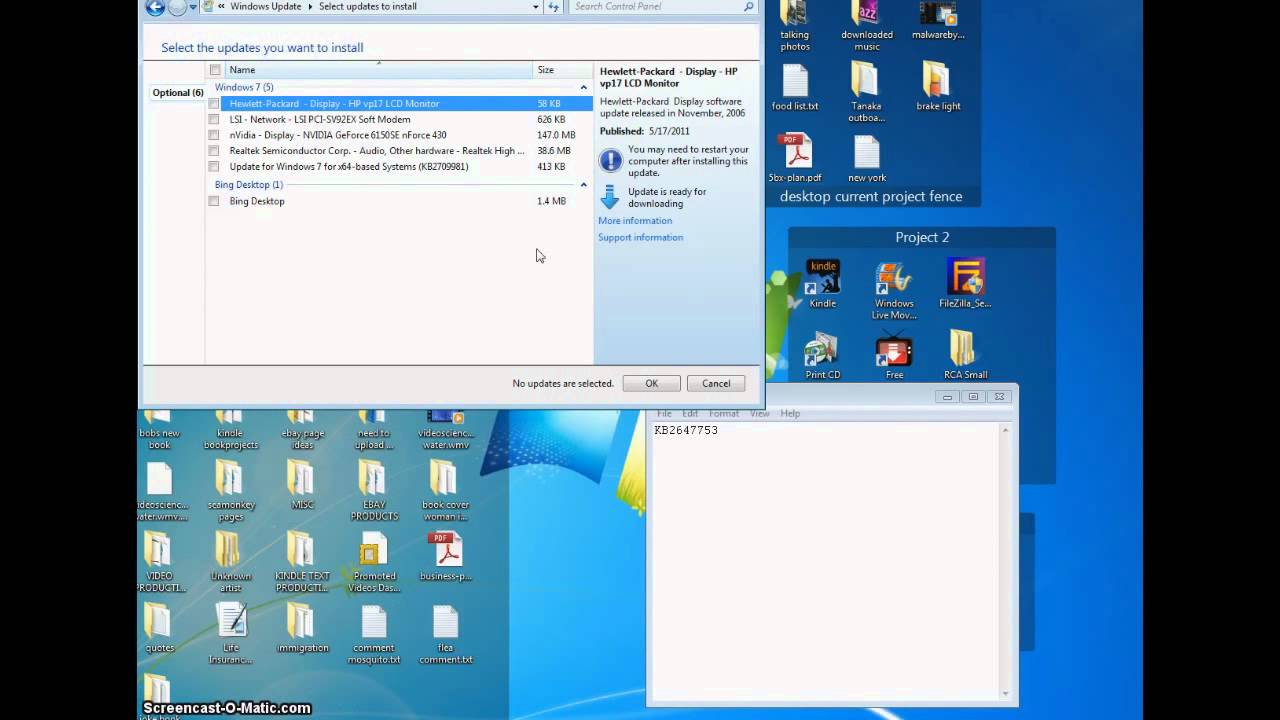This screenshot has height=720, width=1280.
Task: Select the 'immigration' folder icon
Action: (x=302, y=628)
